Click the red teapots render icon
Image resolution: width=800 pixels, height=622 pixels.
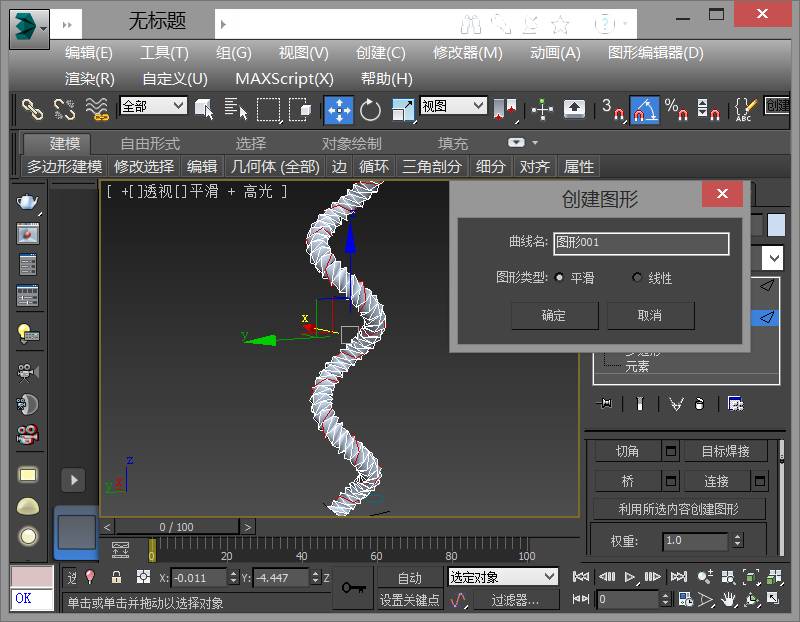28,435
